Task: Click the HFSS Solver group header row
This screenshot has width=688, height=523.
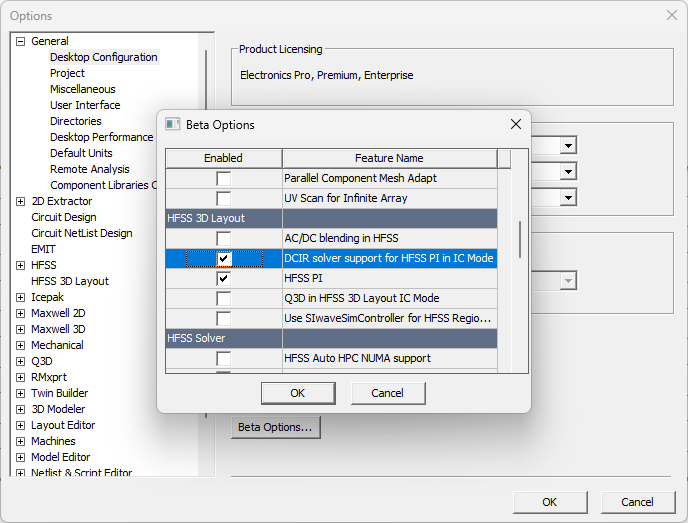Action: click(331, 338)
